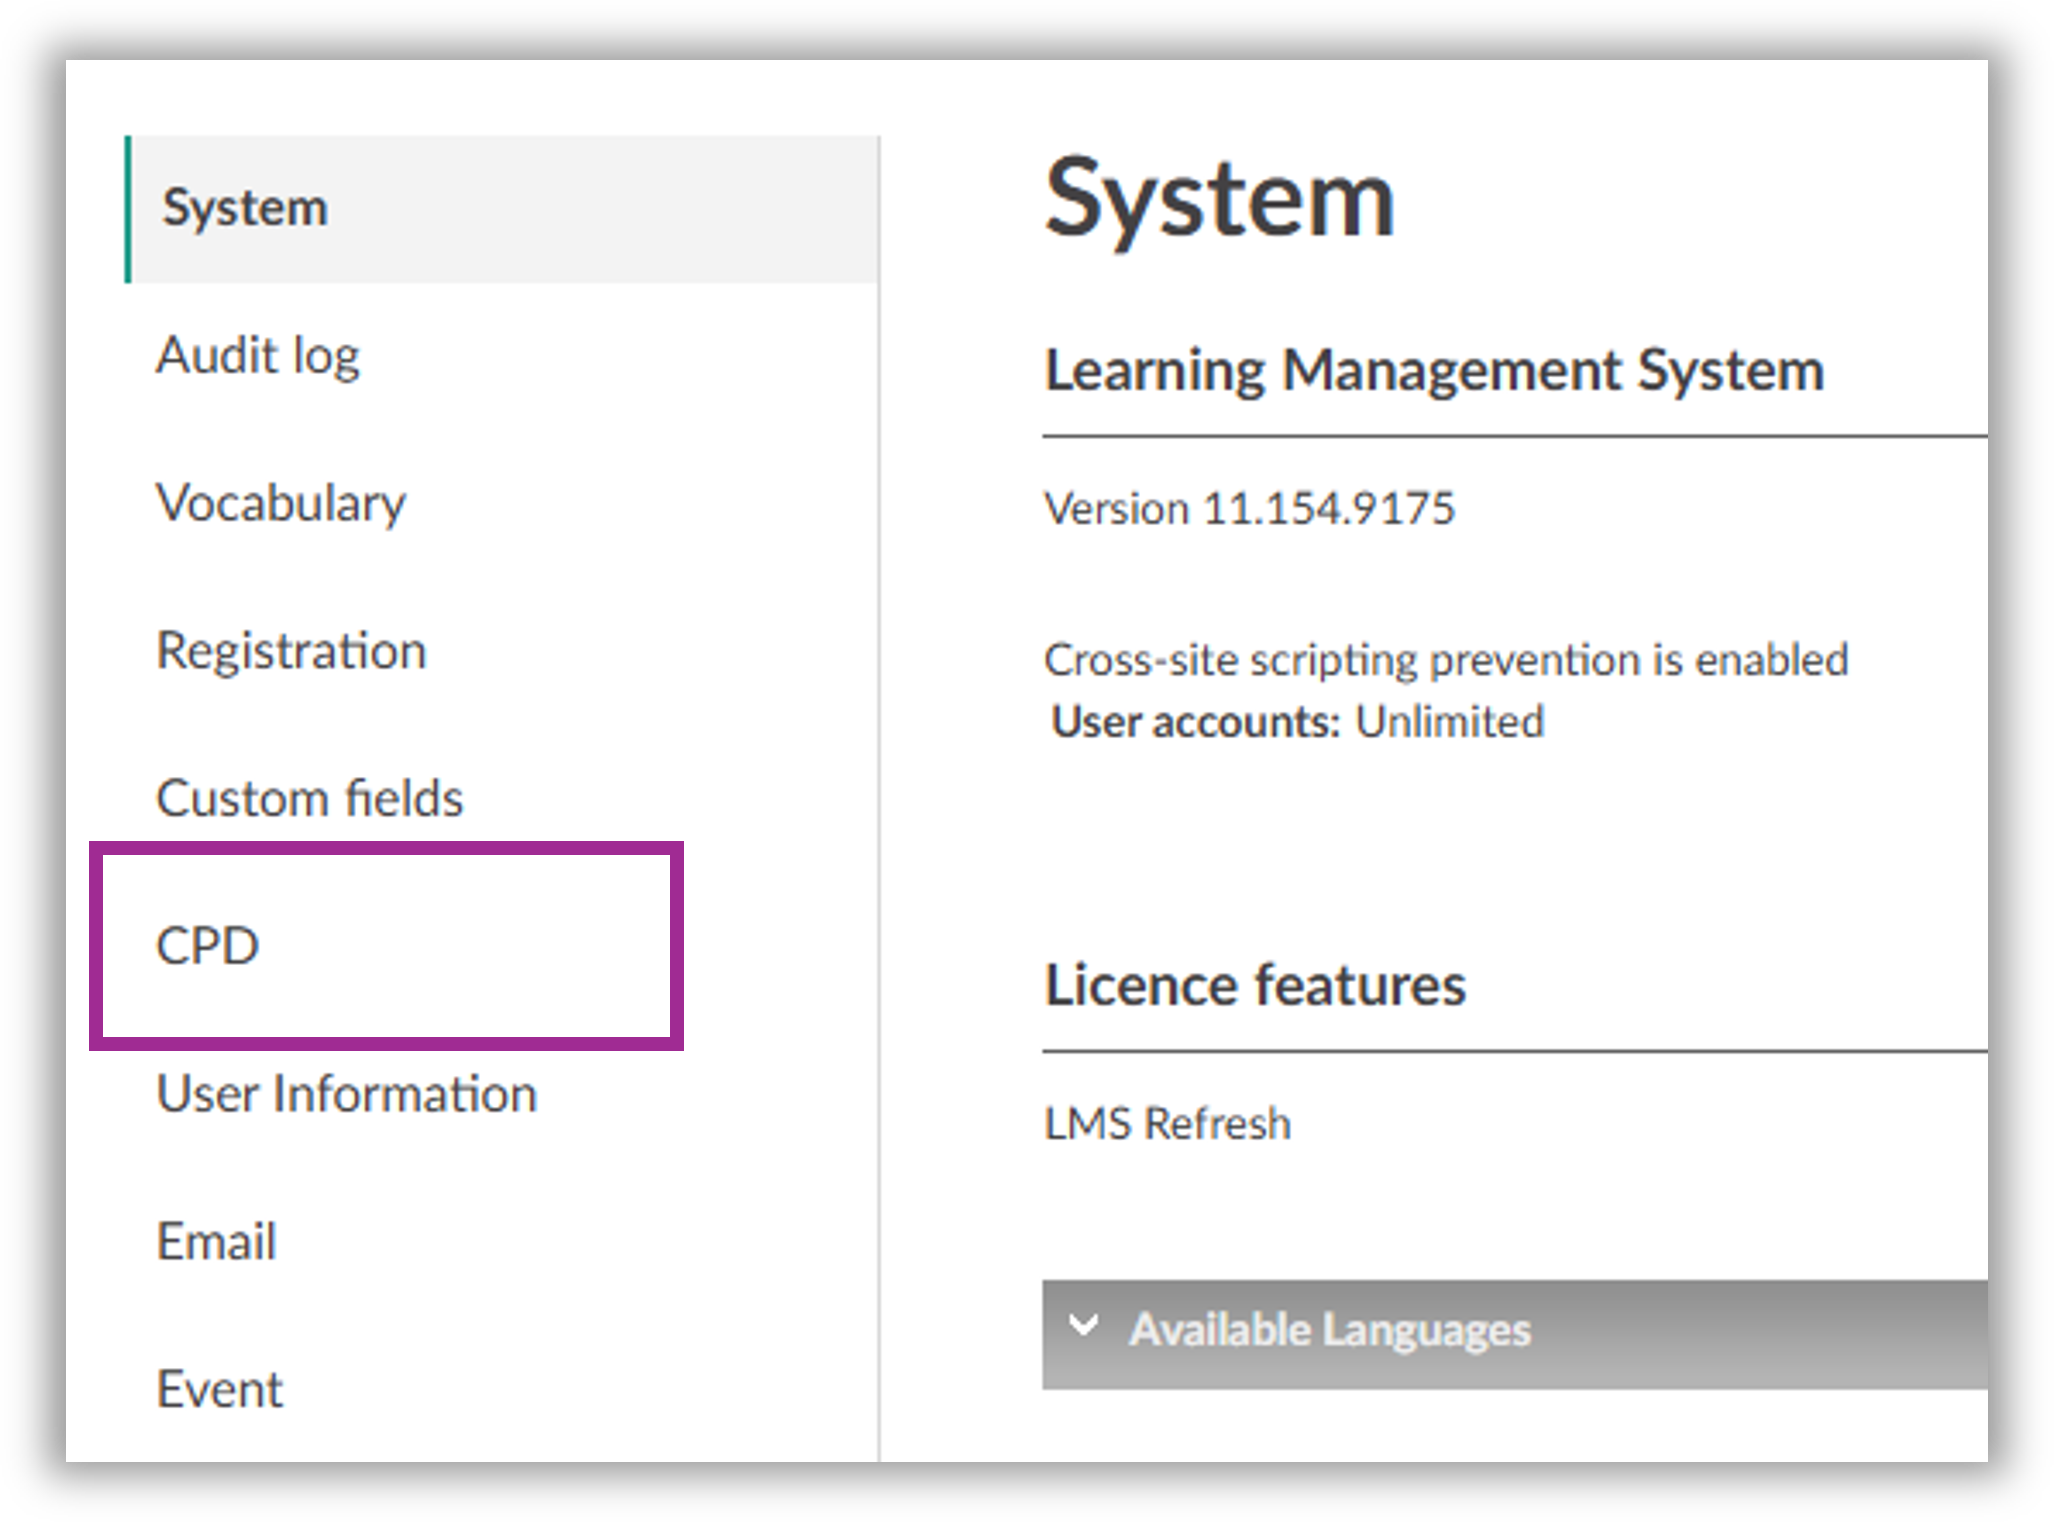
Task: Open the Custom fields menu entry
Action: (x=310, y=798)
